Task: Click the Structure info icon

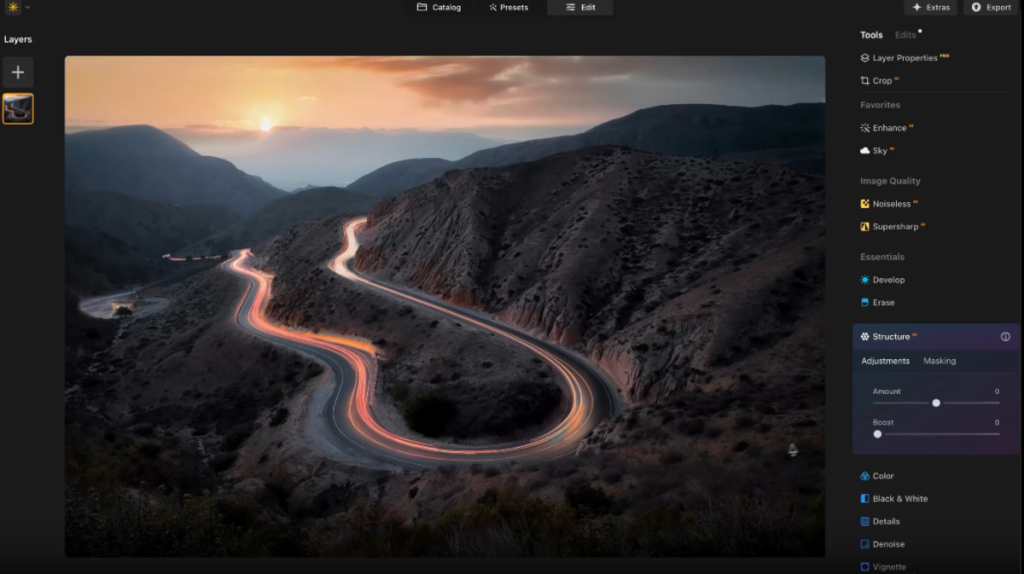Action: point(1005,337)
